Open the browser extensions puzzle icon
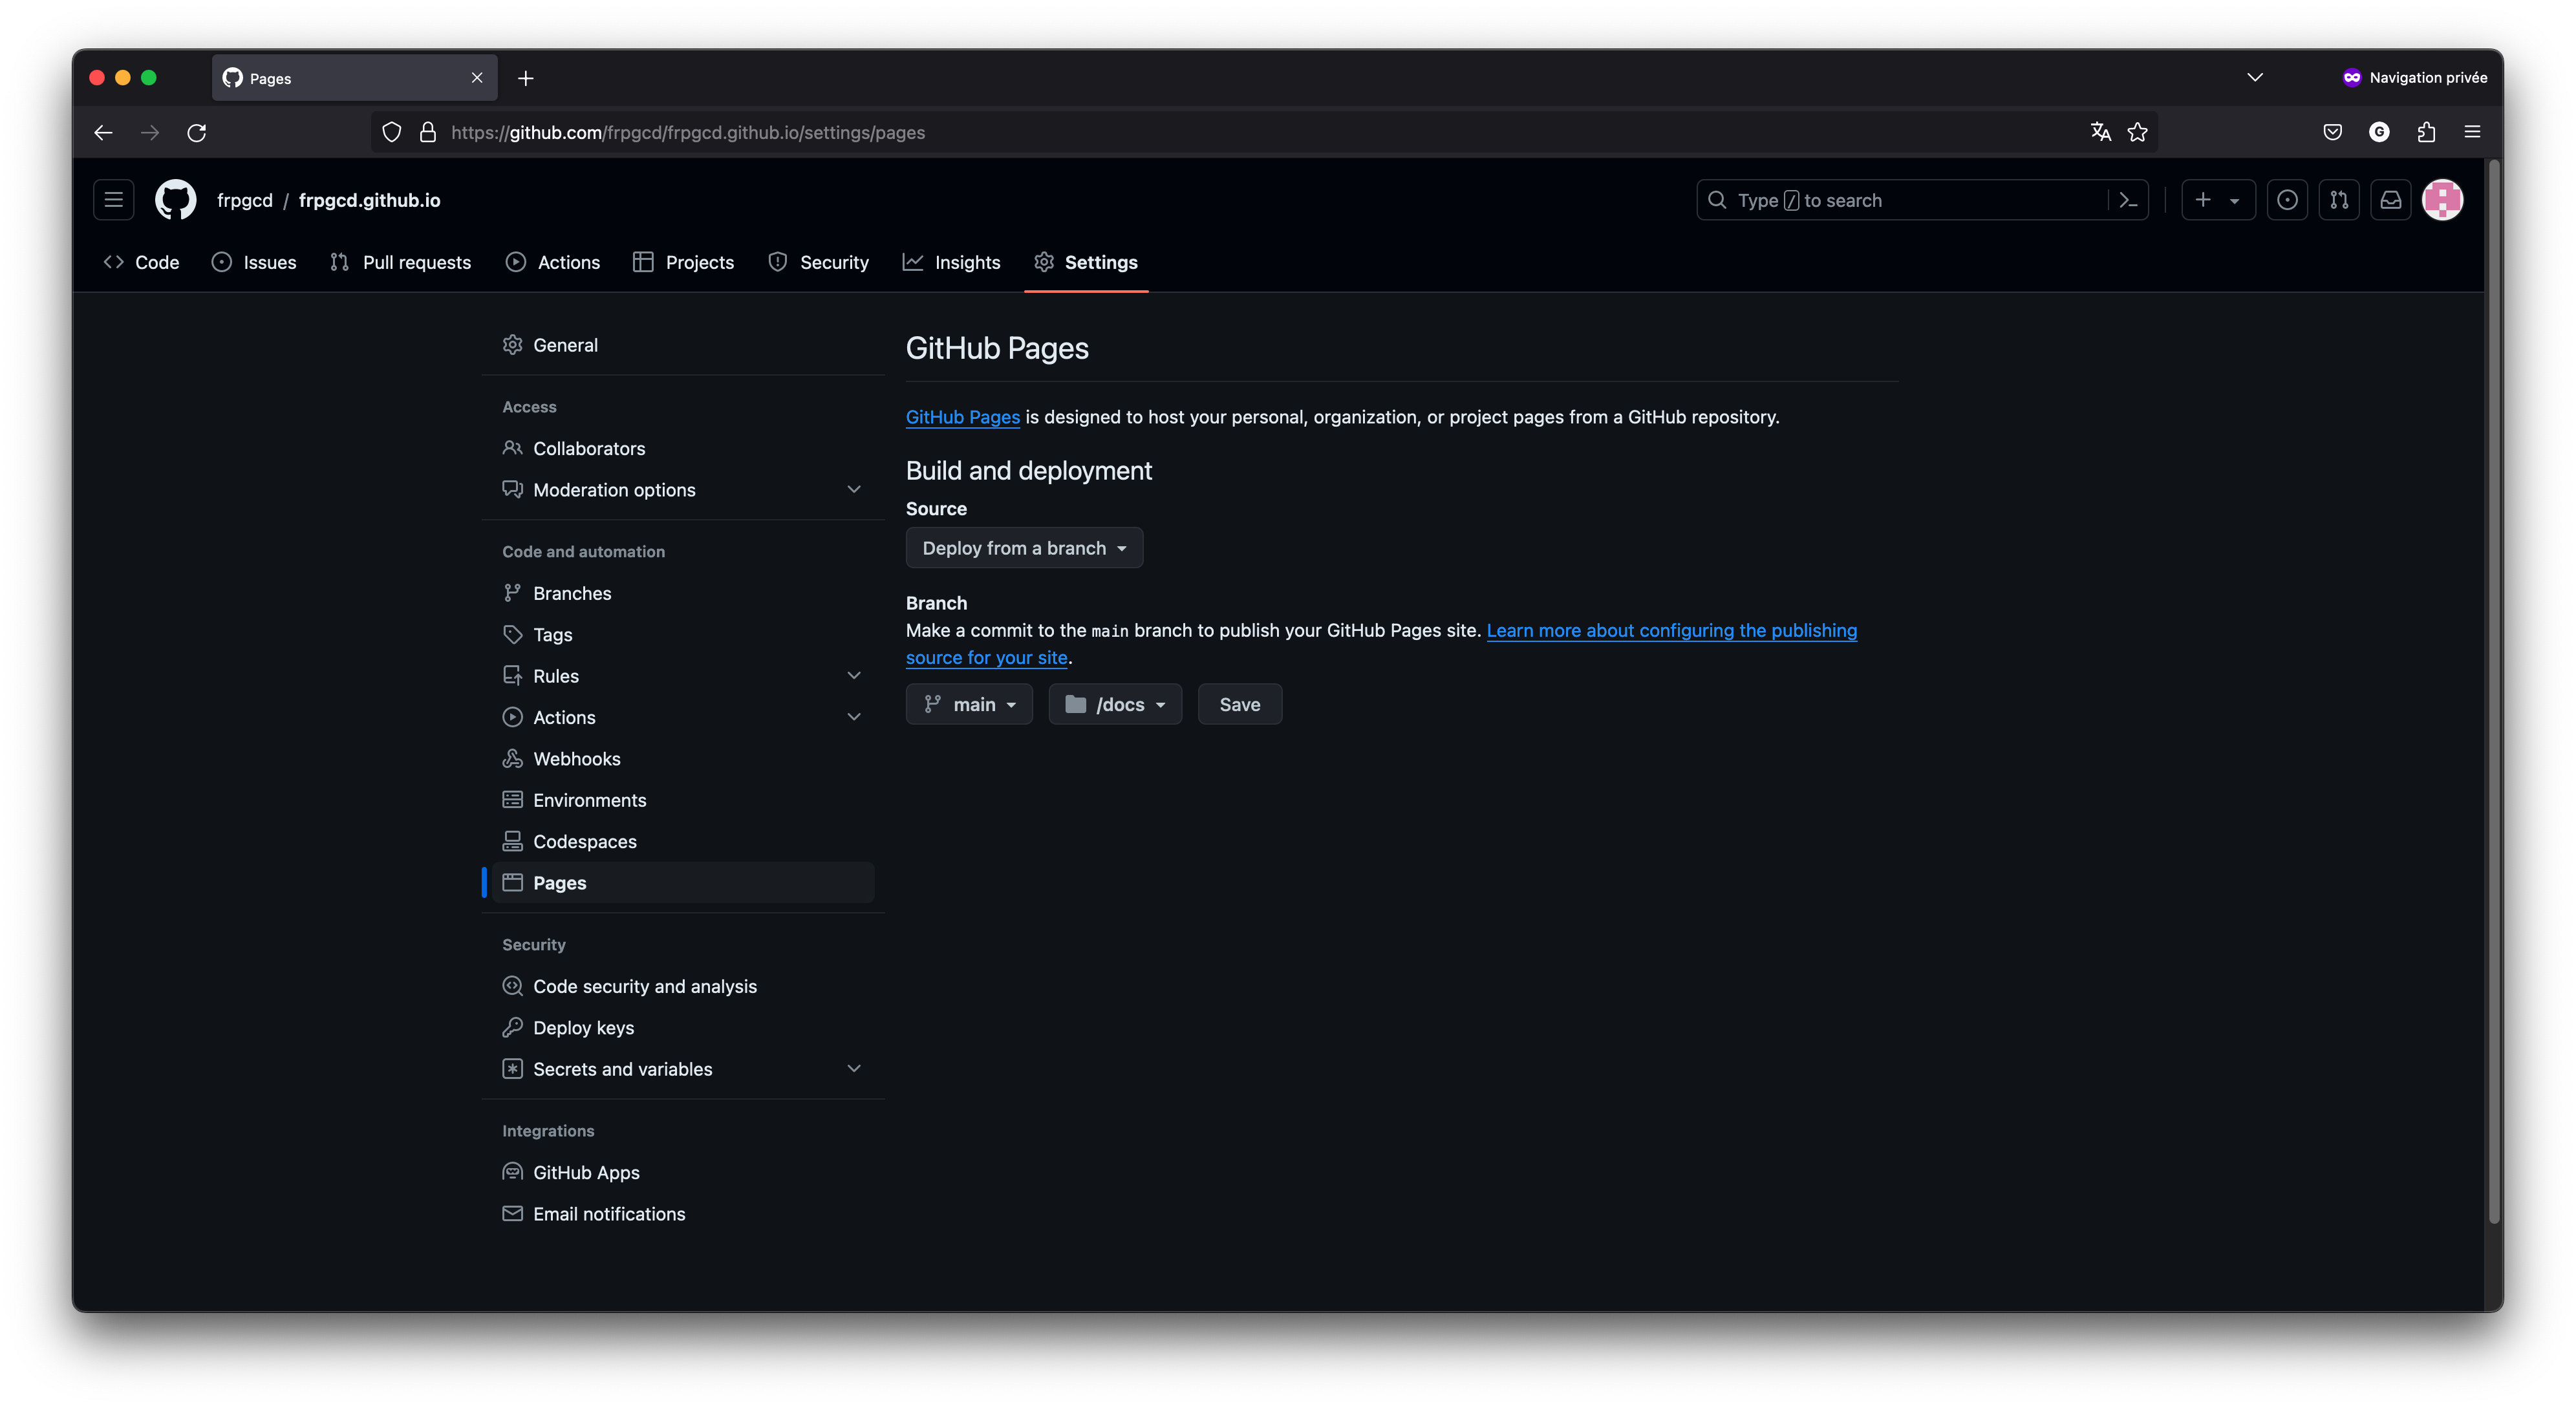The image size is (2576, 1408). pos(2426,132)
